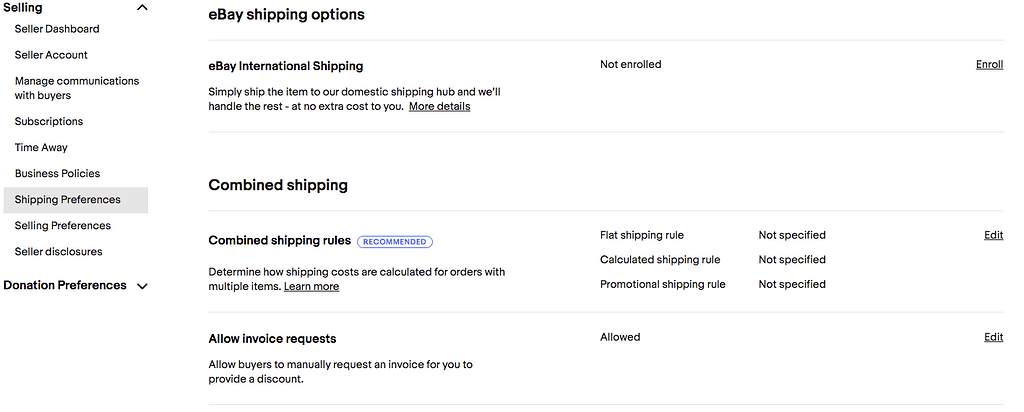Go to Seller disclosures
The width and height of the screenshot is (1024, 412).
[x=58, y=252]
